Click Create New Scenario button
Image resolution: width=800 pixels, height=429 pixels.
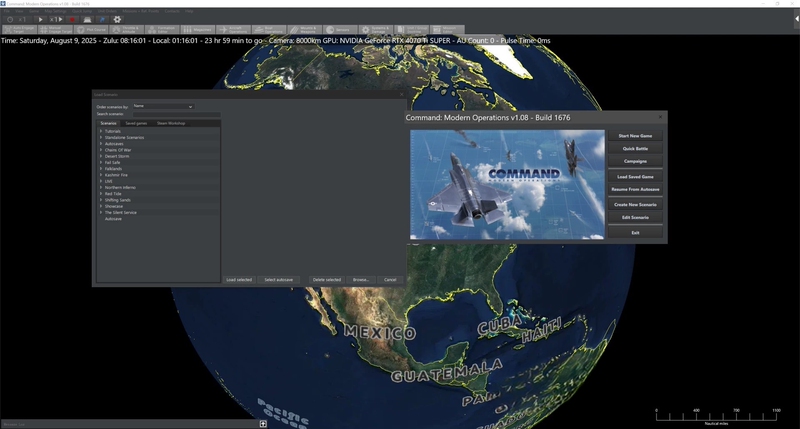click(x=635, y=205)
